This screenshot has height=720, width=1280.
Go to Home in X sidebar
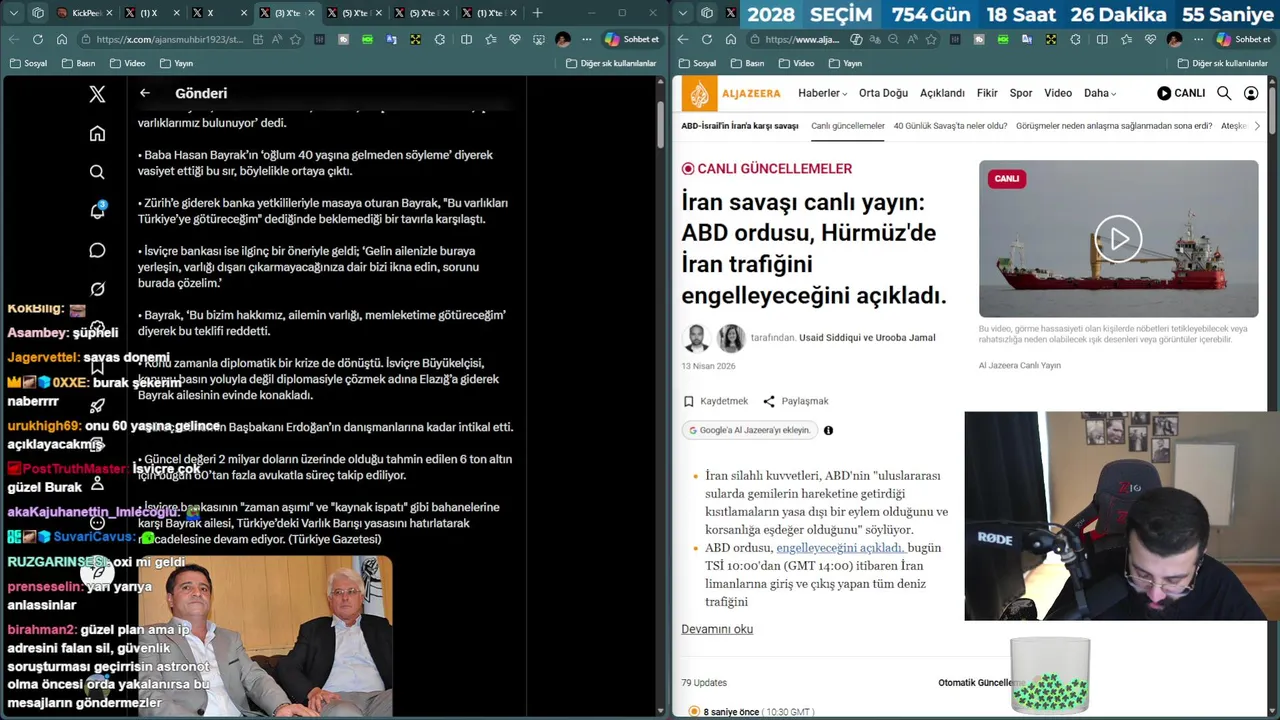tap(97, 133)
